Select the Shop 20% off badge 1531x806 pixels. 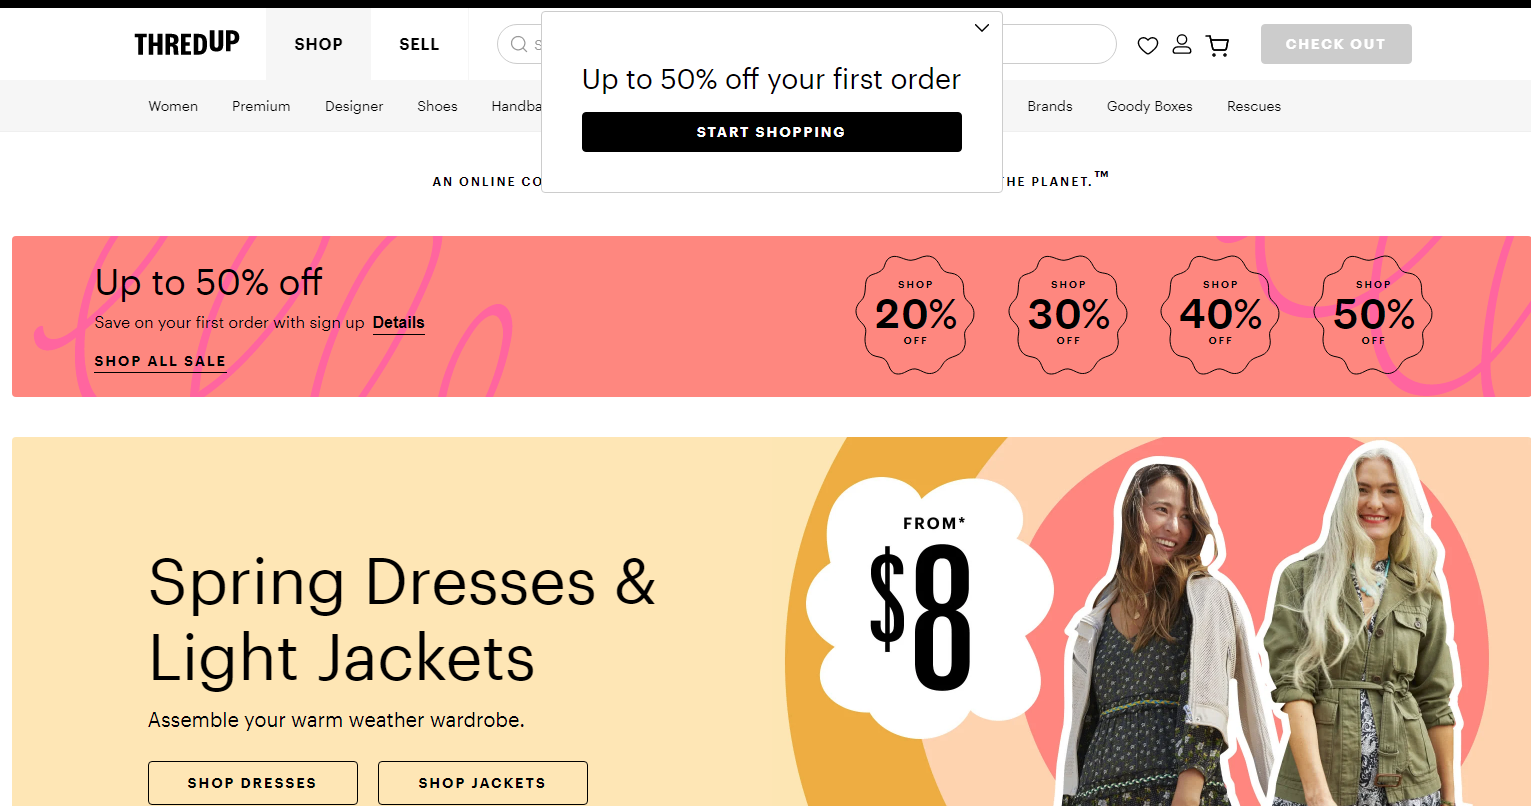click(915, 315)
